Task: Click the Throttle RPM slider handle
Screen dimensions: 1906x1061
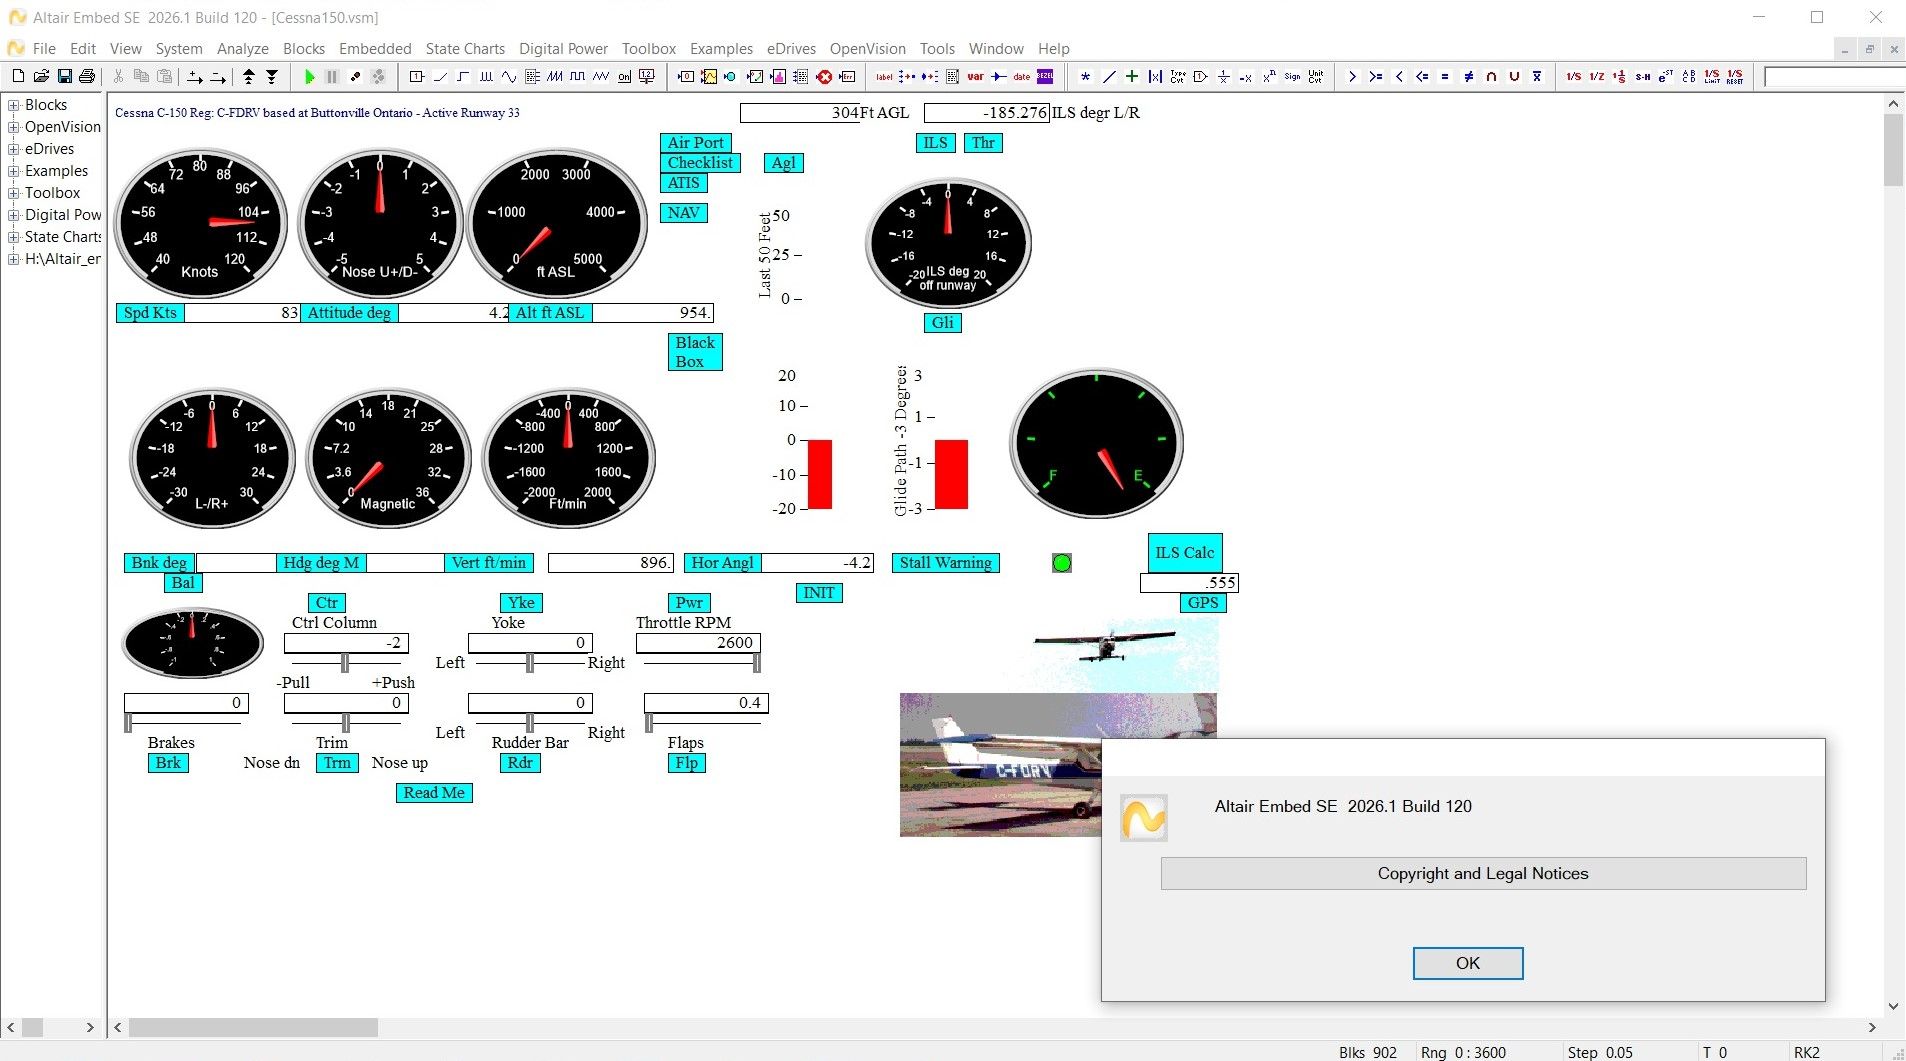Action: (x=757, y=662)
